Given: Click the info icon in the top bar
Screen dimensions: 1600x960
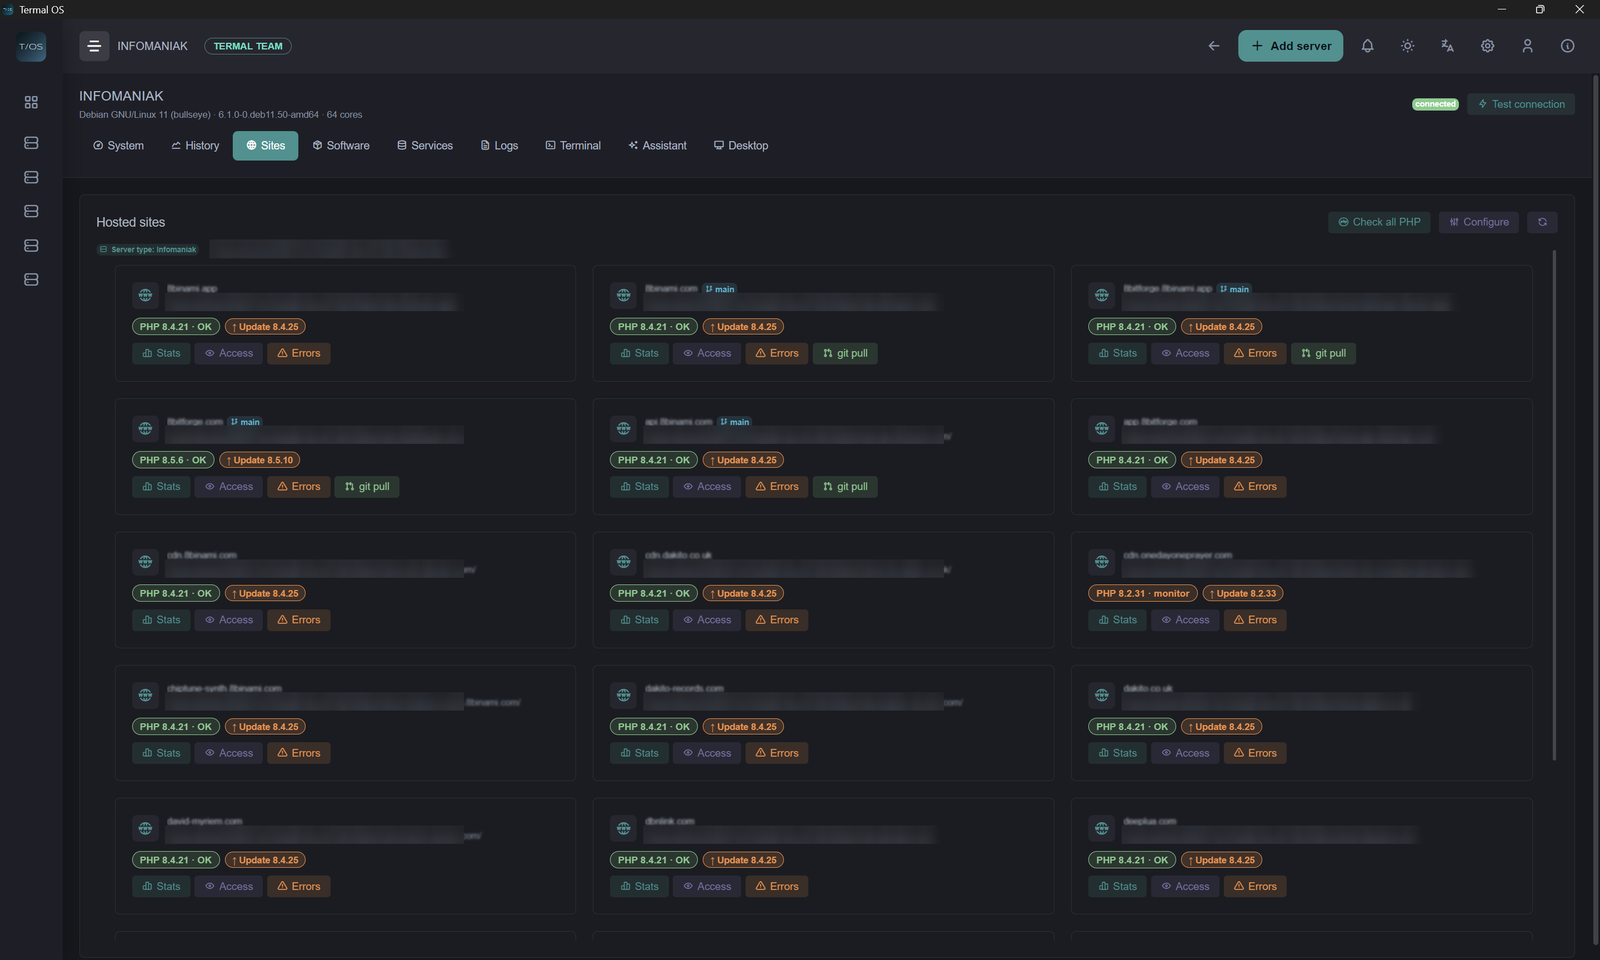Looking at the screenshot, I should (1567, 46).
